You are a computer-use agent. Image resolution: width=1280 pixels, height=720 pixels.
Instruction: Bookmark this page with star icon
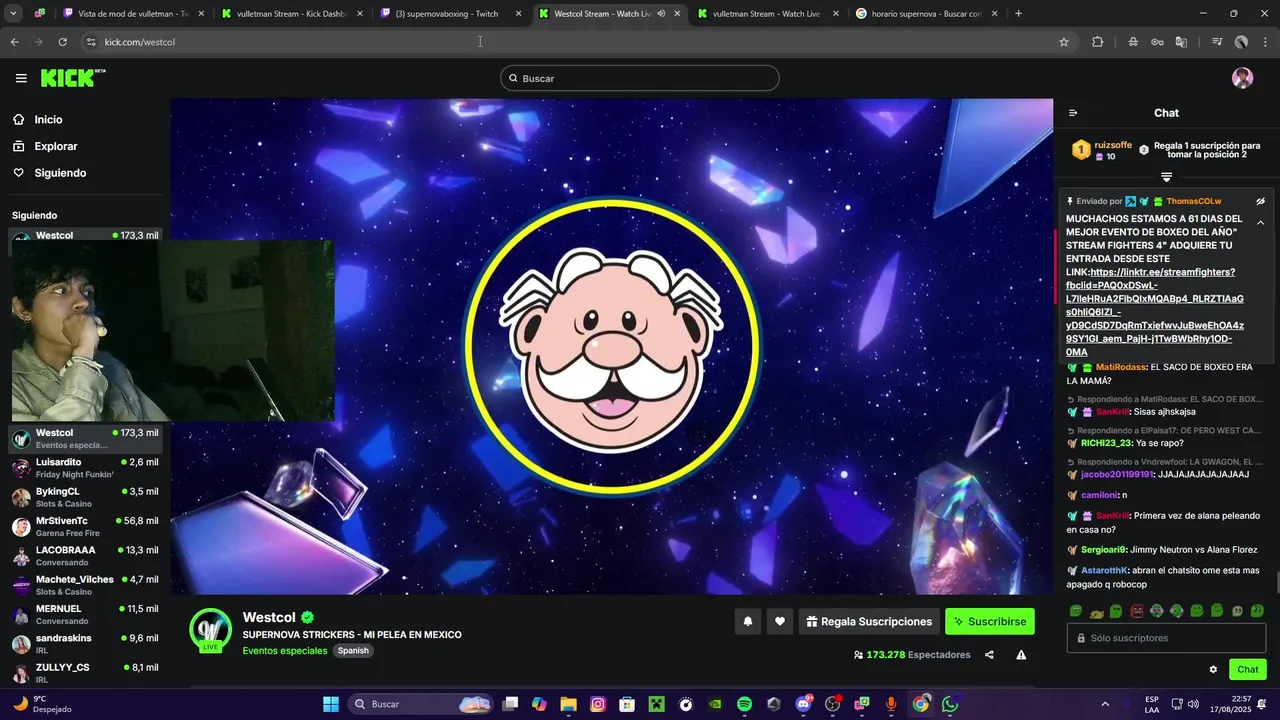pos(1064,42)
